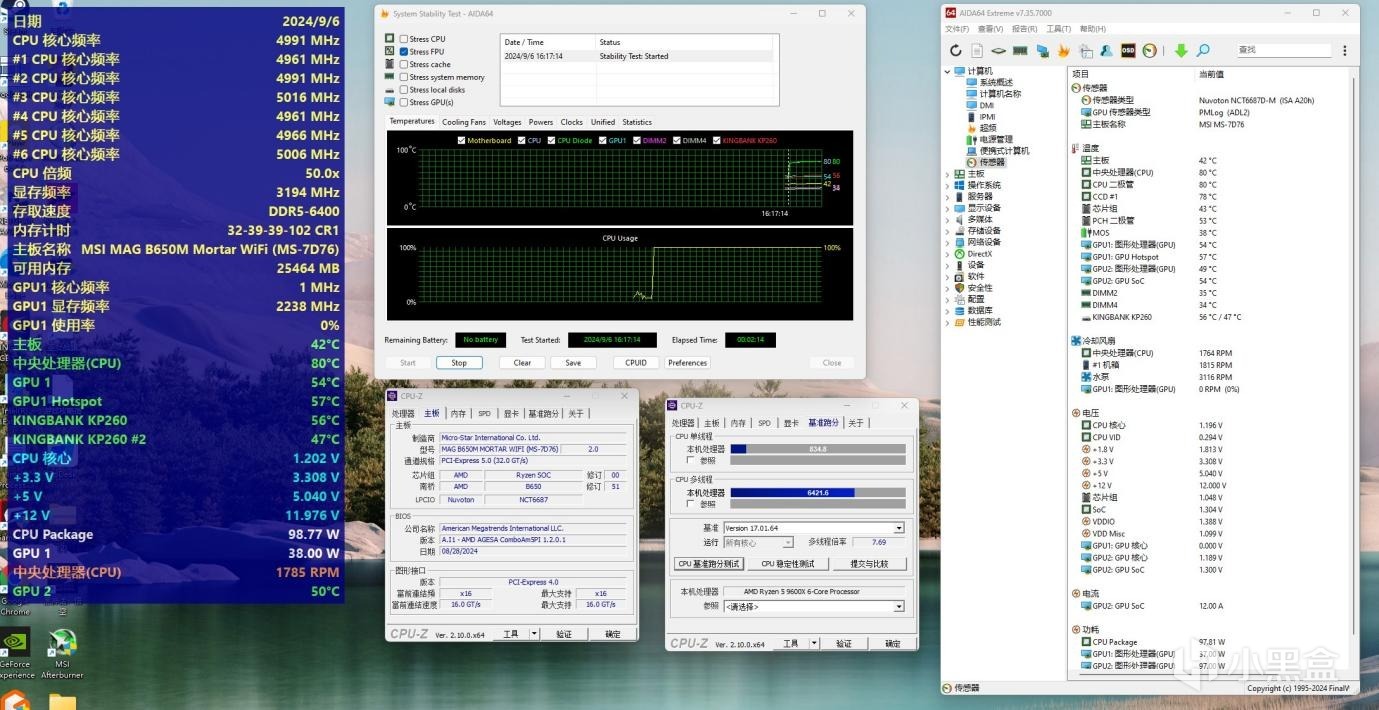Switch to the Cooling Fans tab

pos(464,122)
